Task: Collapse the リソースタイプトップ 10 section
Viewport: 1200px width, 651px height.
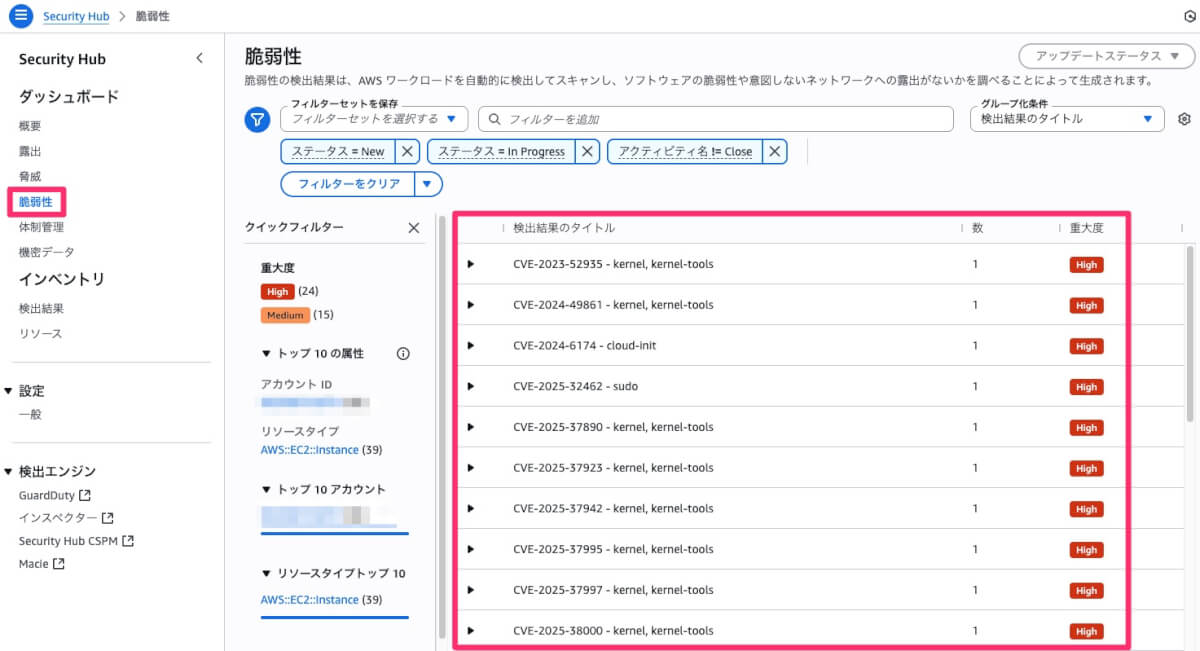Action: (x=266, y=573)
